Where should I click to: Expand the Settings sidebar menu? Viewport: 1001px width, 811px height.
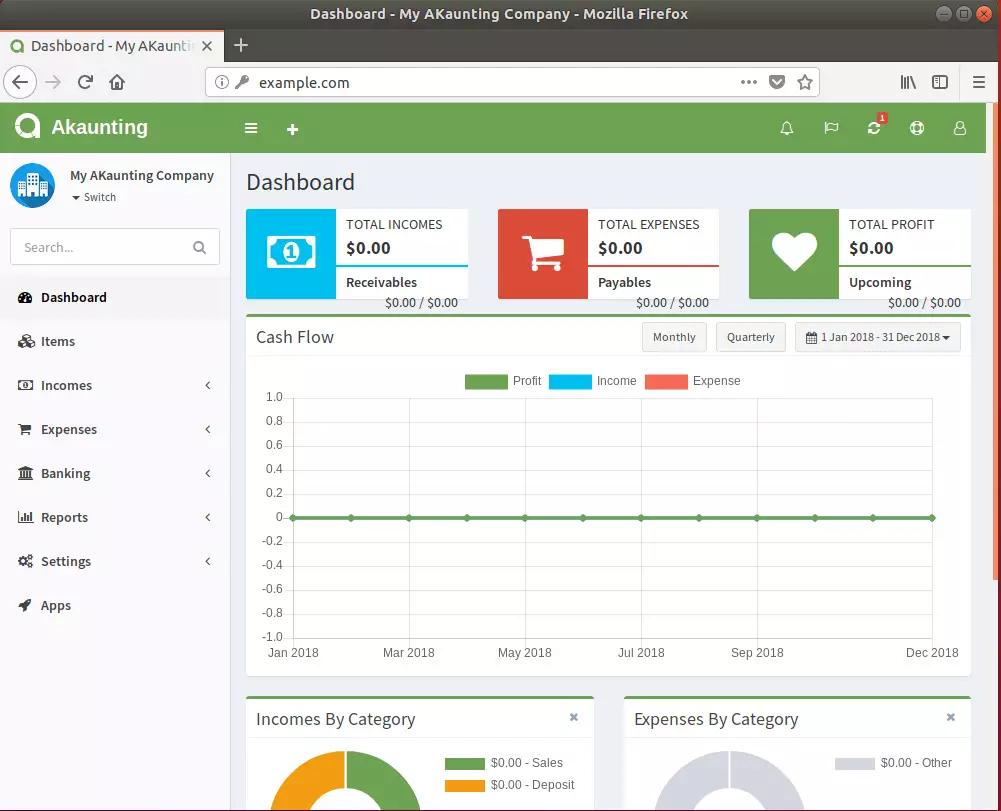point(115,561)
